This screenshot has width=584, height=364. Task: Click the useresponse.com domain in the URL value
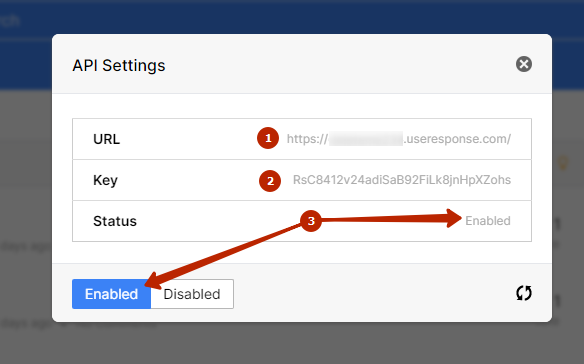point(457,139)
